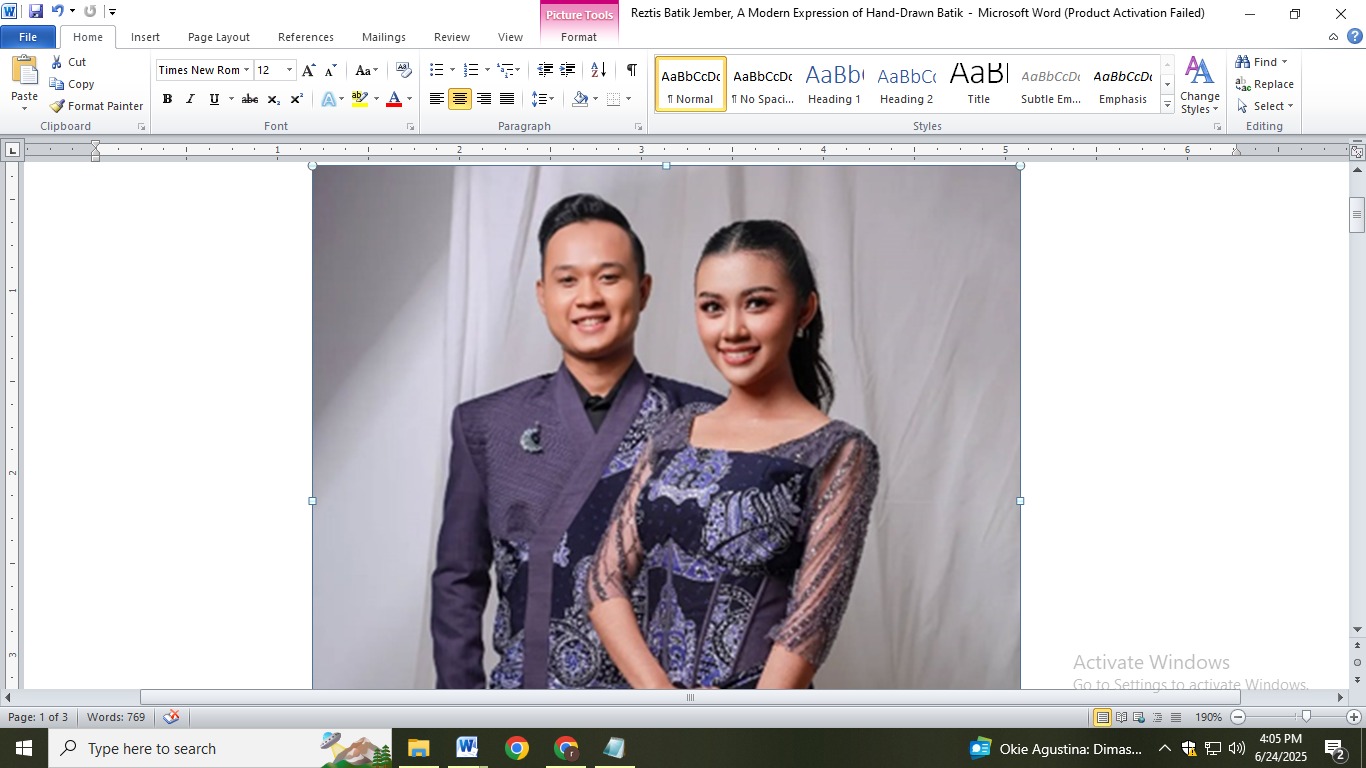Apply the Heading 1 style

(x=834, y=84)
